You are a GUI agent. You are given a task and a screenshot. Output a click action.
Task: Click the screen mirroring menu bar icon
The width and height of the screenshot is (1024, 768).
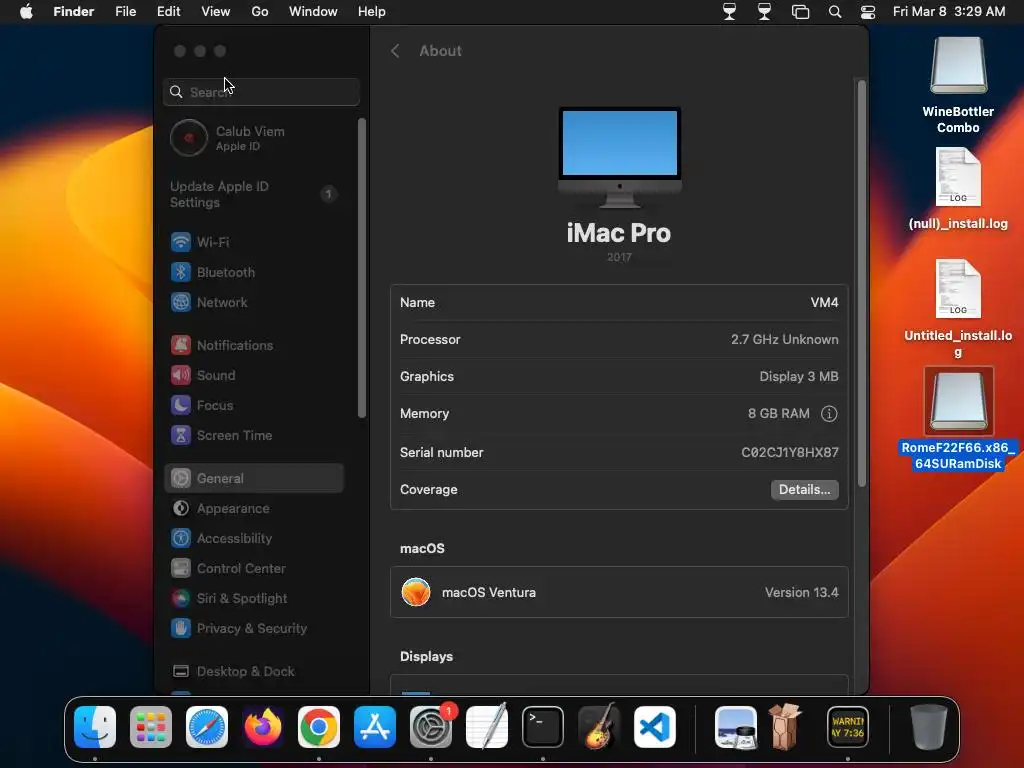[x=800, y=12]
